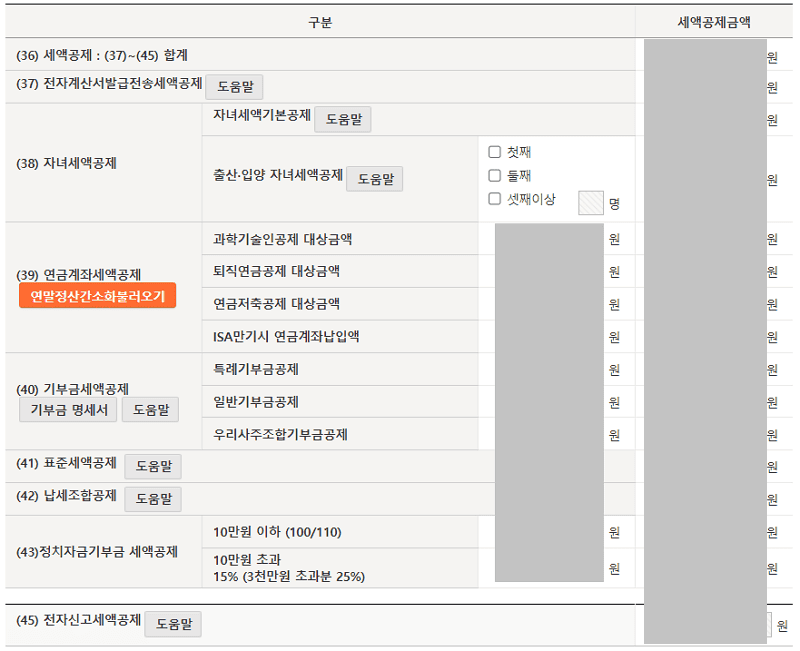Image resolution: width=800 pixels, height=651 pixels.
Task: Open the 기부금 명세서 button
Action: click(x=67, y=410)
